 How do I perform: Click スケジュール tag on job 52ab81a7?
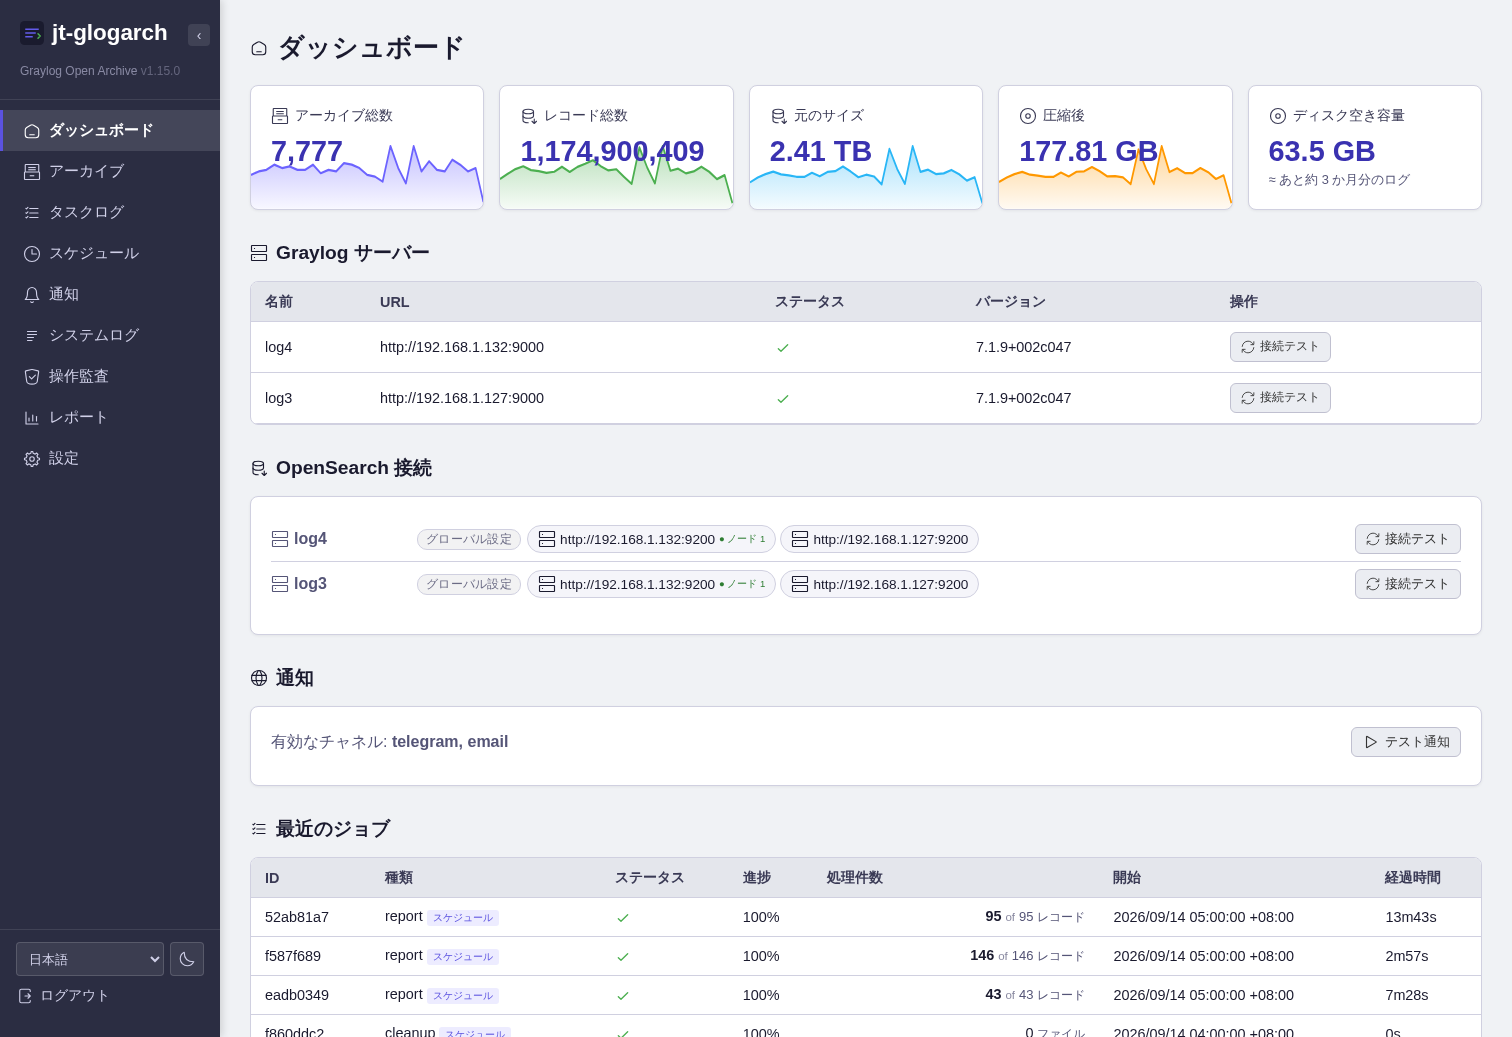pos(463,918)
